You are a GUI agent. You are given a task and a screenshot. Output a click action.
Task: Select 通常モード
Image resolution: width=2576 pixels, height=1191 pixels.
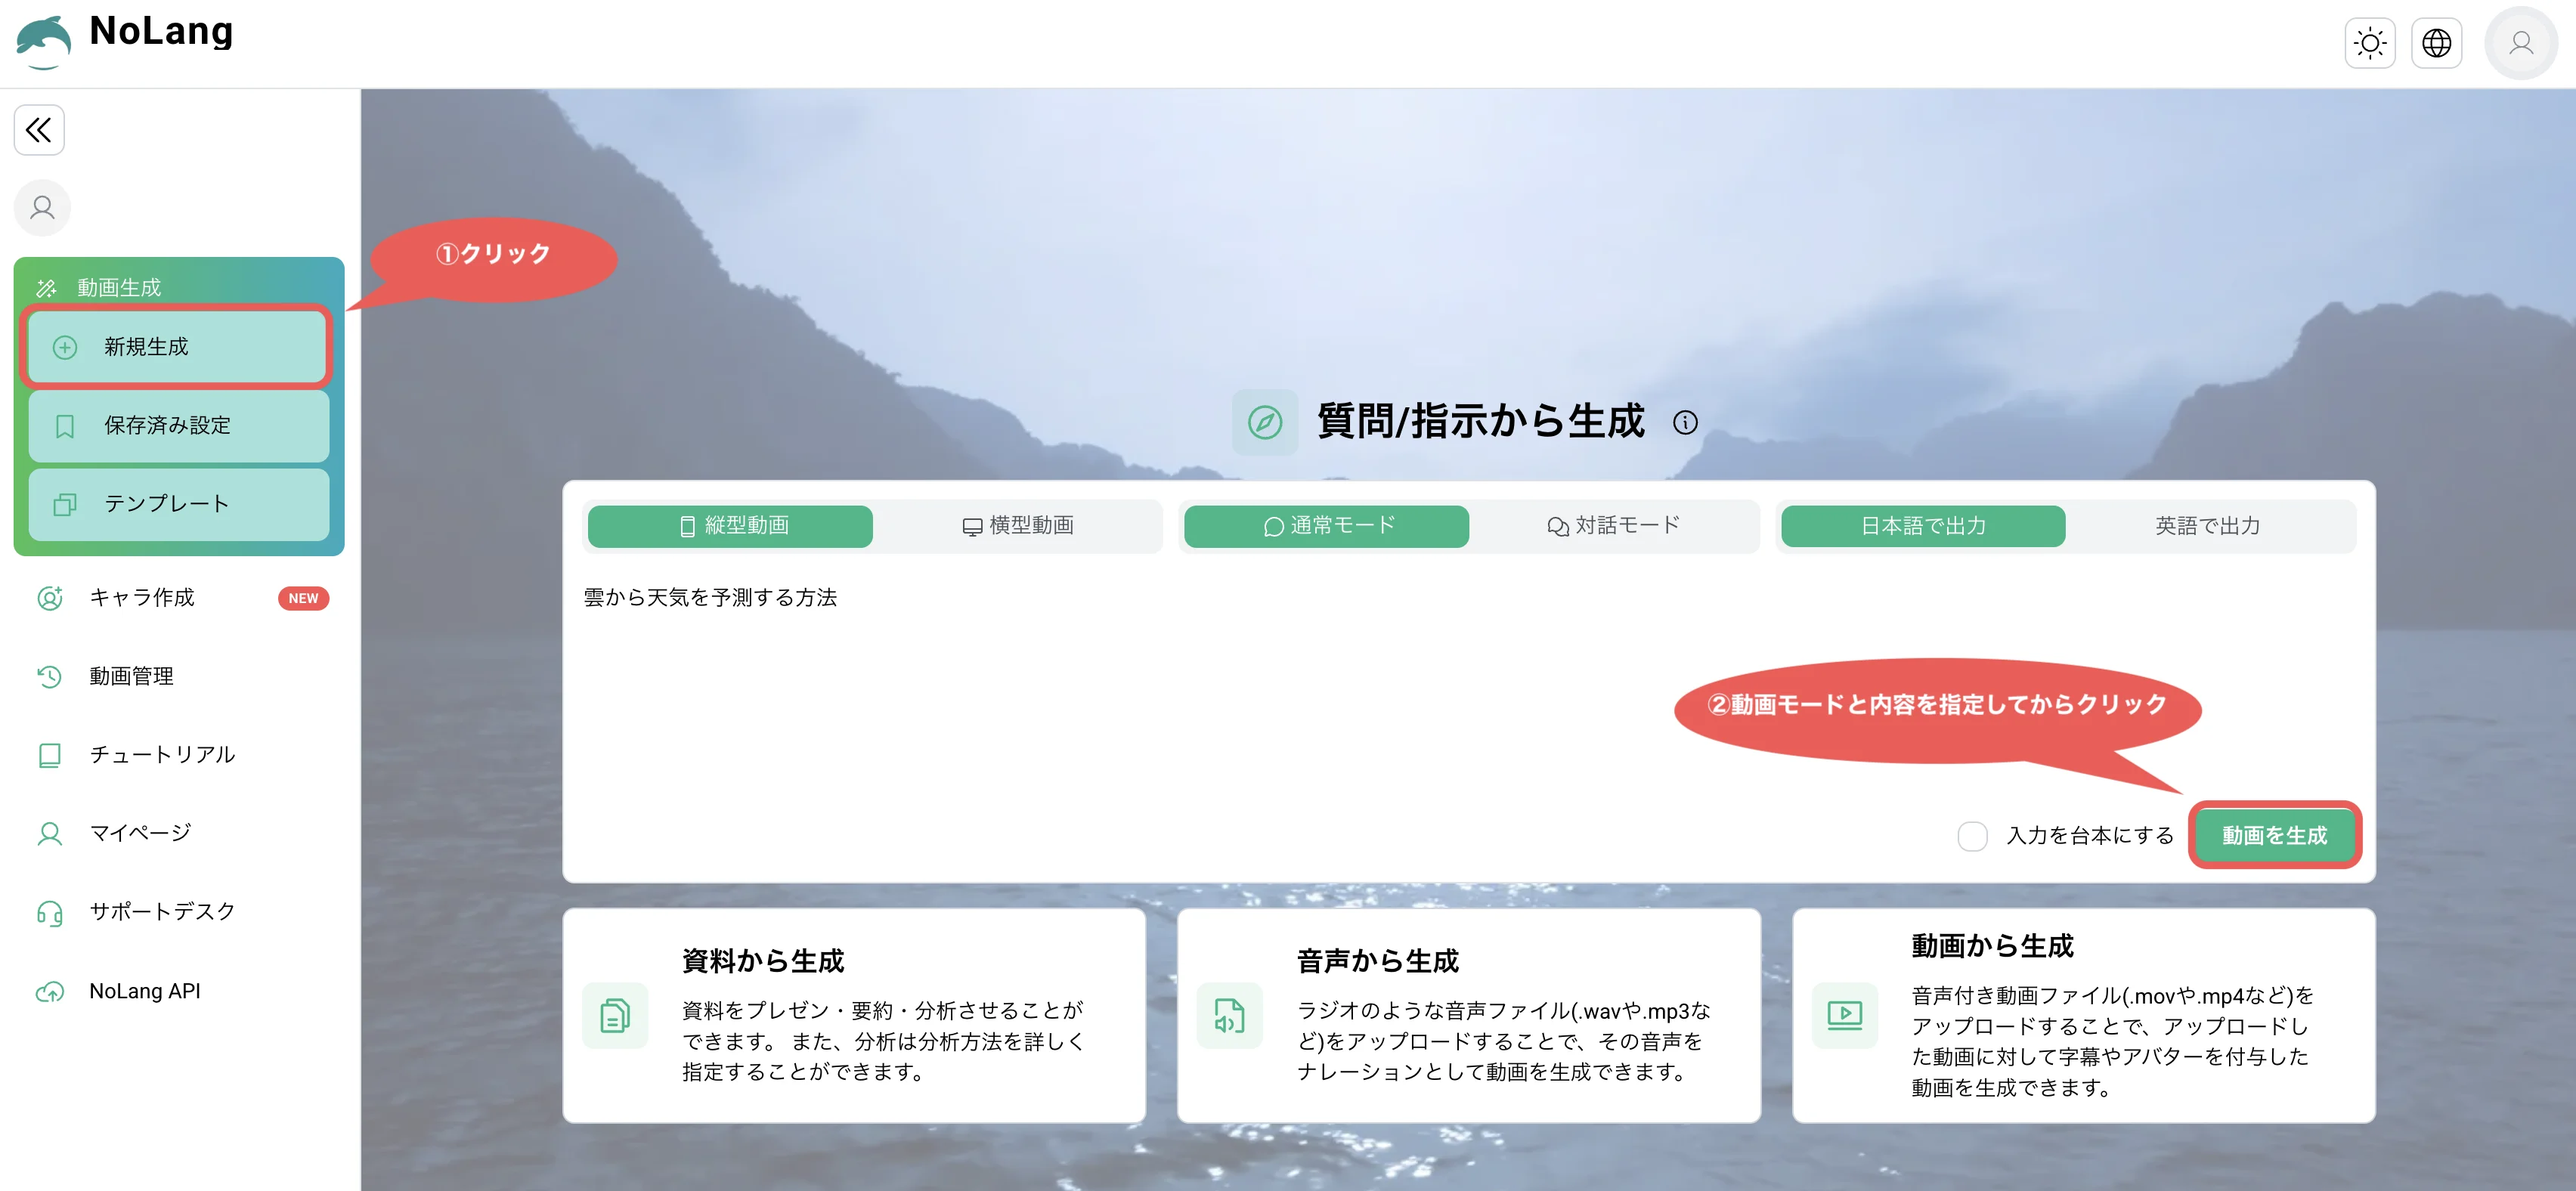(1326, 526)
